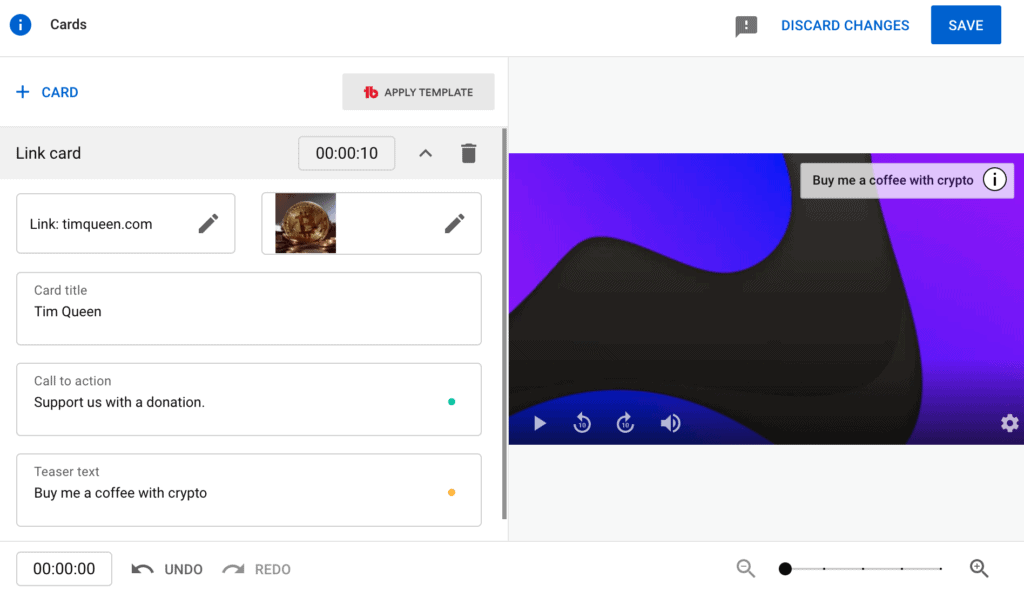Redo the last change

257,569
